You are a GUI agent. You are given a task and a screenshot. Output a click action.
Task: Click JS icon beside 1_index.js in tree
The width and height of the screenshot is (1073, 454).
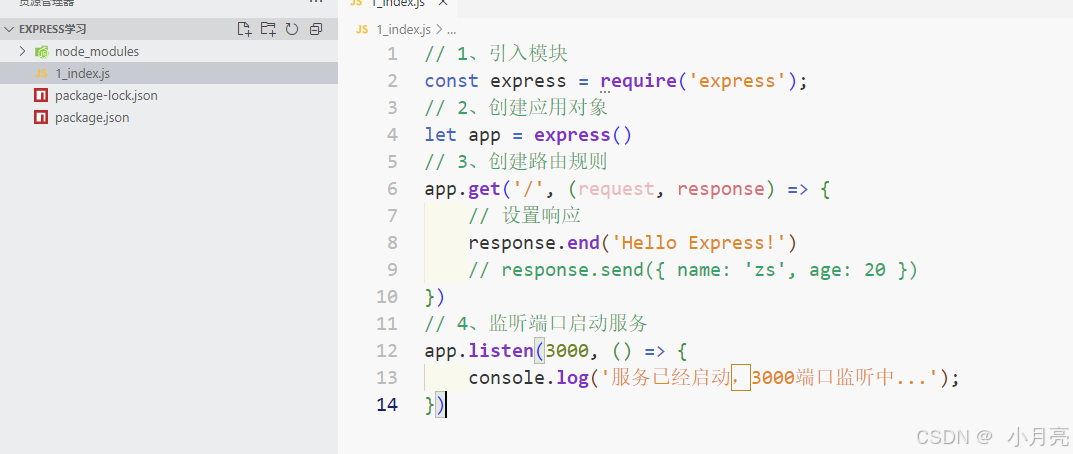41,73
